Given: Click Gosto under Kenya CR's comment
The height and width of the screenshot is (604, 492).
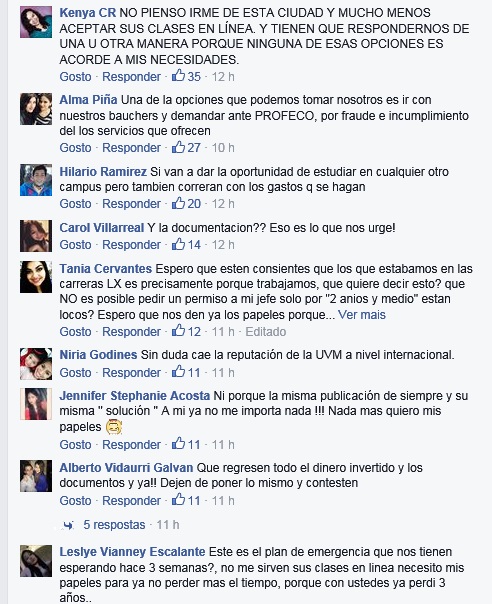Looking at the screenshot, I should (75, 77).
